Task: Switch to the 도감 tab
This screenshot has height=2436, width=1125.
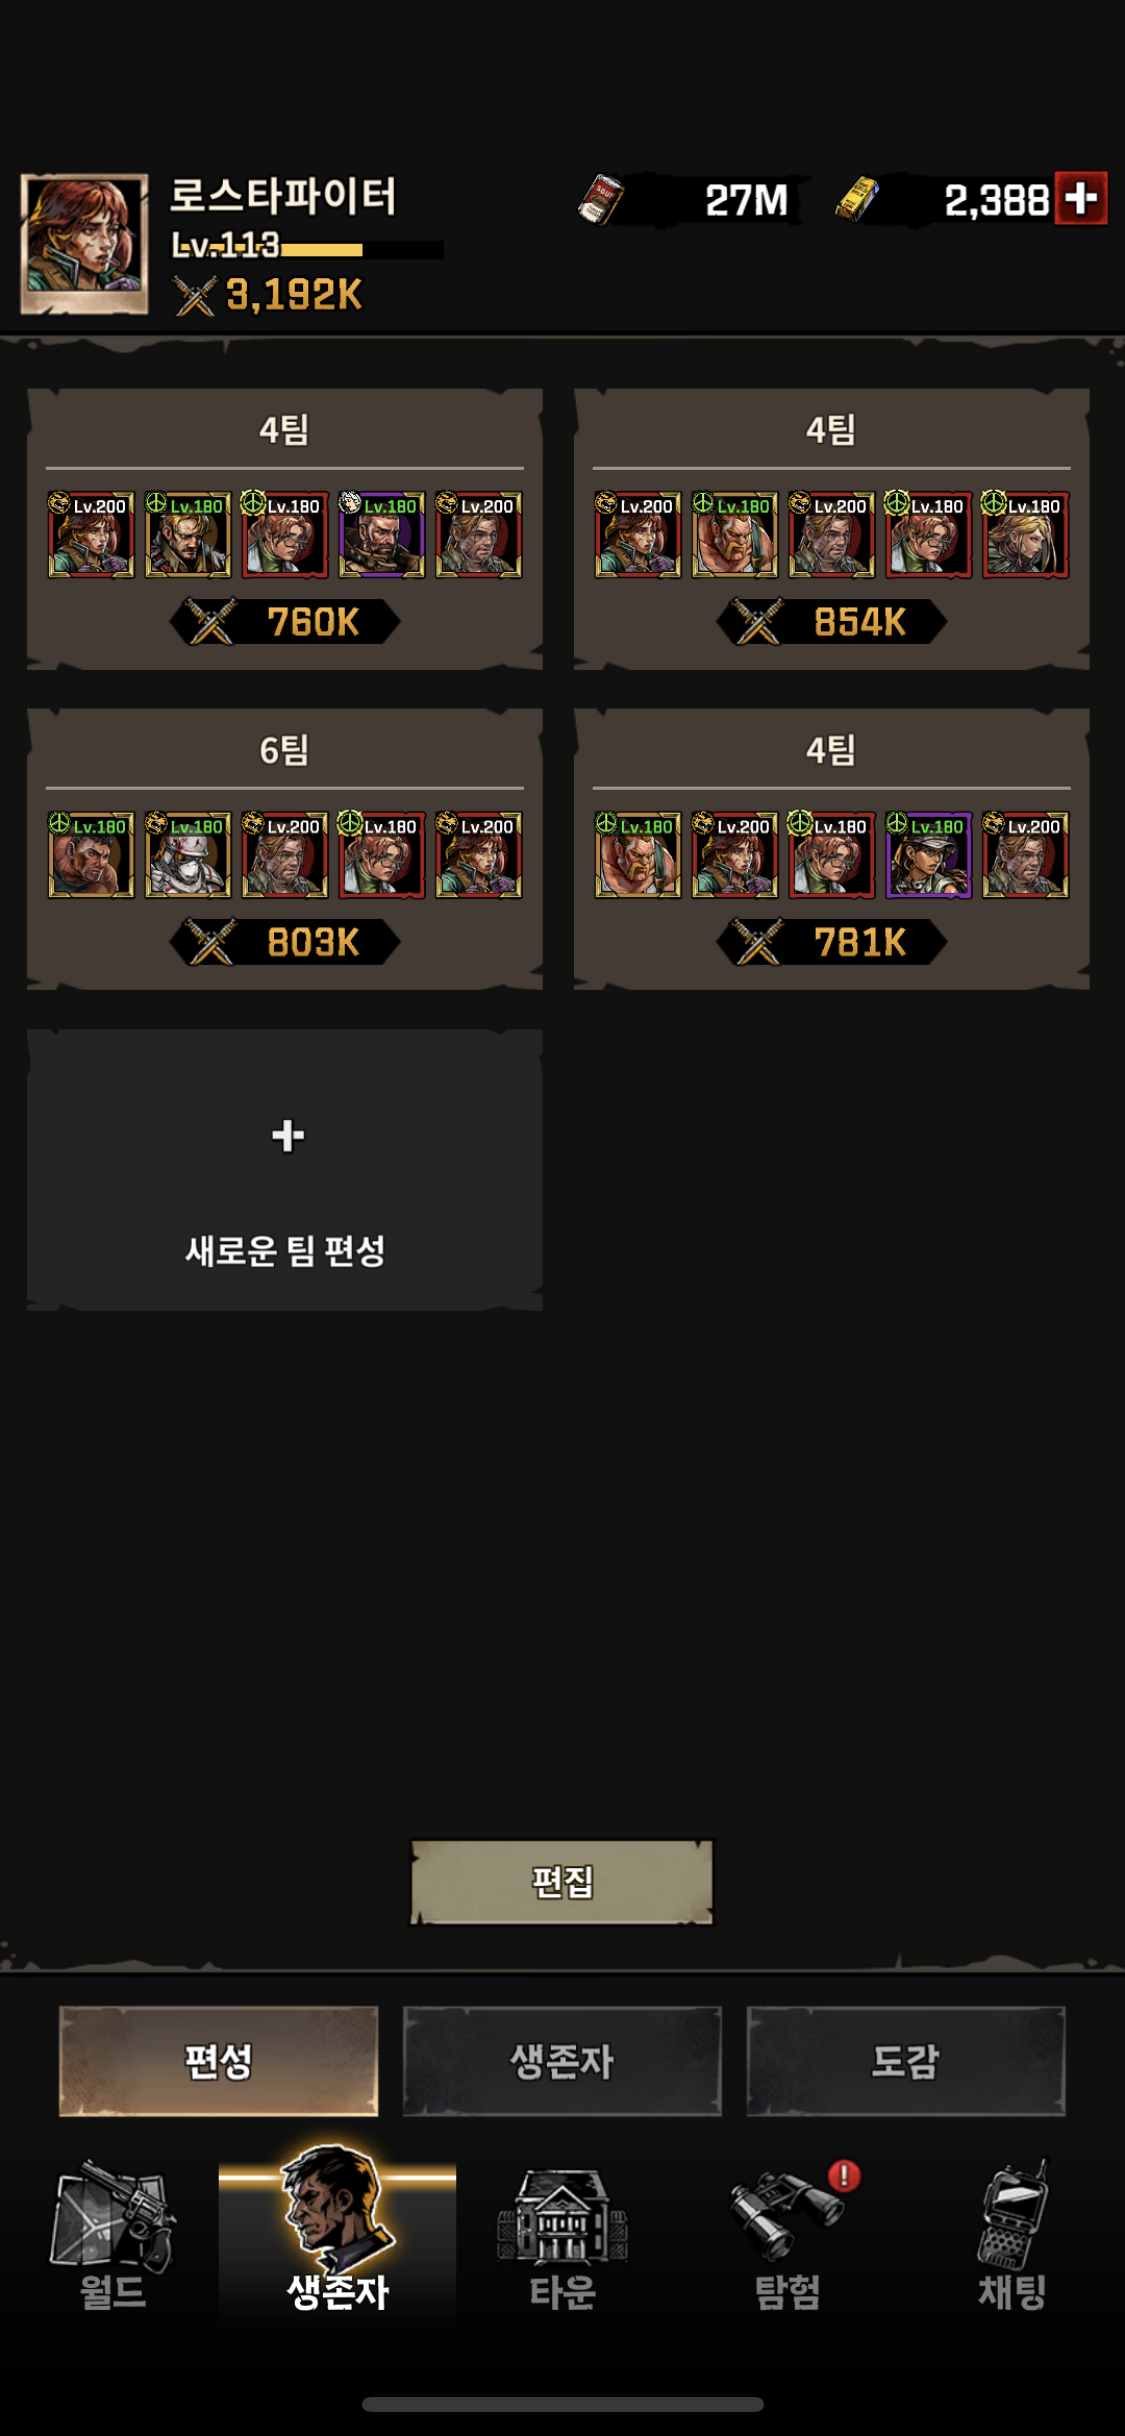Action: tap(906, 2060)
